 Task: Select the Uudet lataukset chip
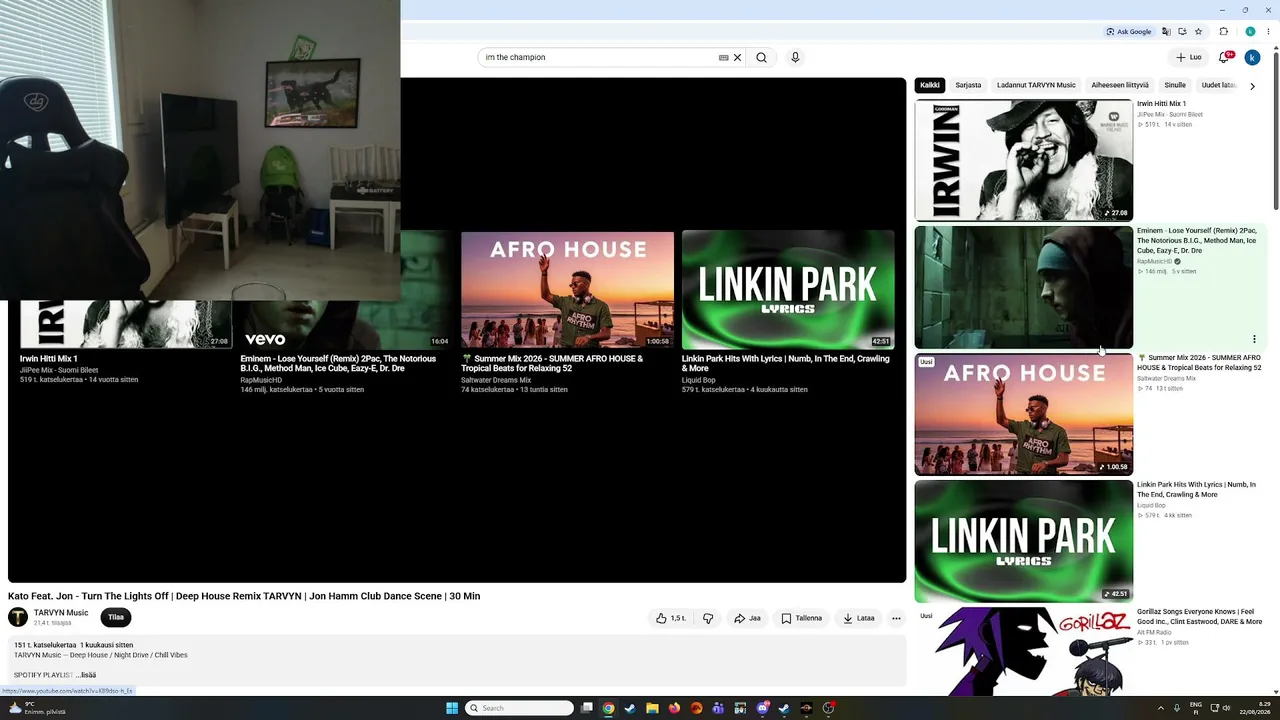(x=1219, y=85)
